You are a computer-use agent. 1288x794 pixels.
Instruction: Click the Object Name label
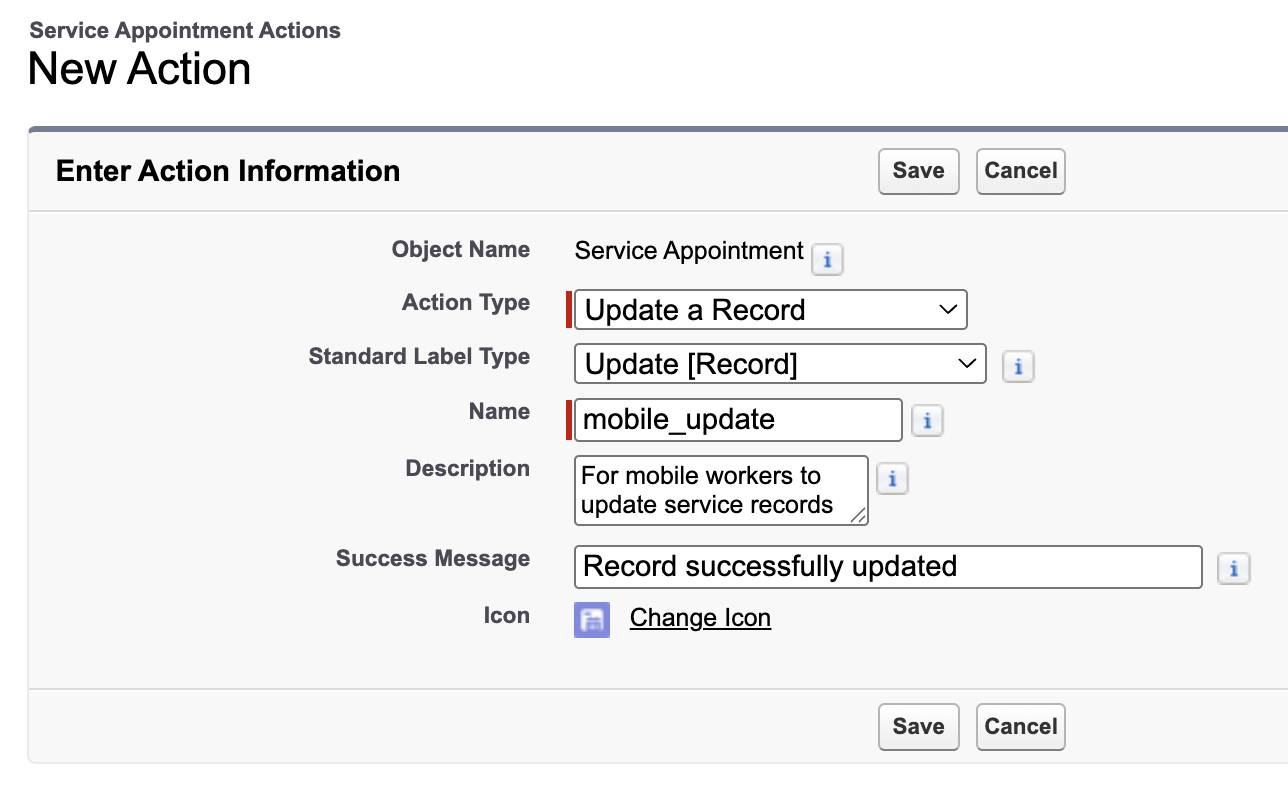point(461,249)
